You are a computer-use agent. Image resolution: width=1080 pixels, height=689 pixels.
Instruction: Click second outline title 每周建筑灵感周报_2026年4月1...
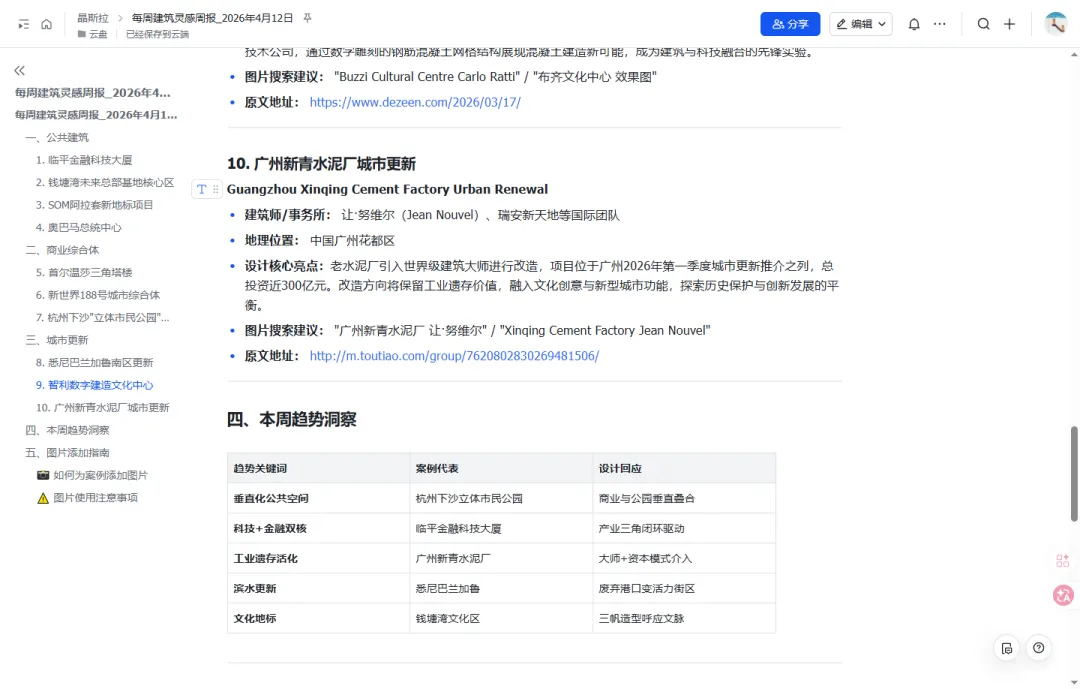coord(96,115)
